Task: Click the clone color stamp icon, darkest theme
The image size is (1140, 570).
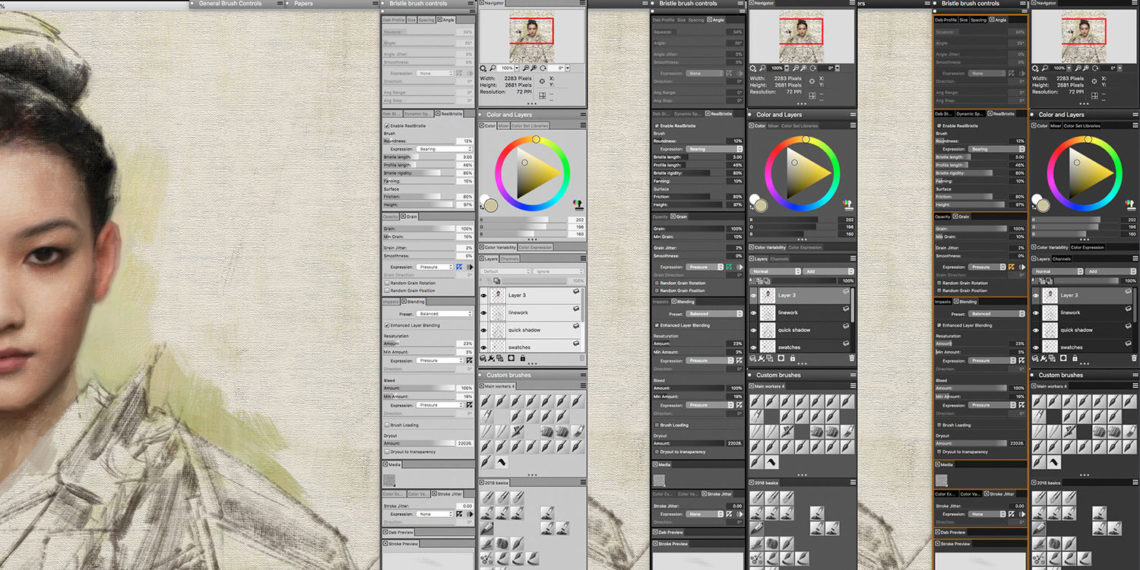Action: tap(1130, 204)
